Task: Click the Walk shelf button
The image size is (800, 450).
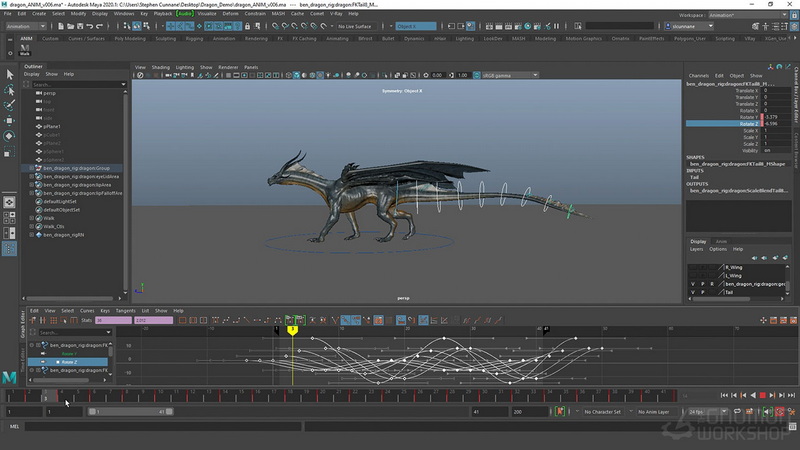Action: (24, 49)
